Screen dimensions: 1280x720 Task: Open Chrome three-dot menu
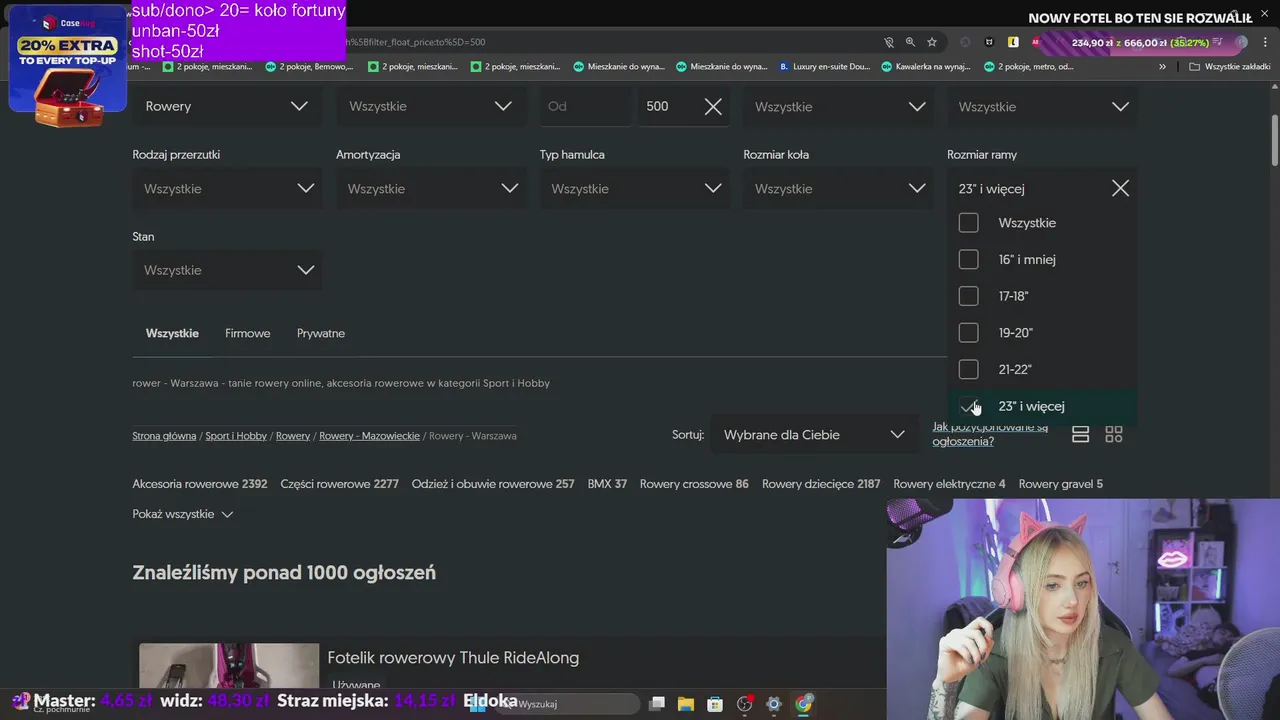(x=1265, y=42)
